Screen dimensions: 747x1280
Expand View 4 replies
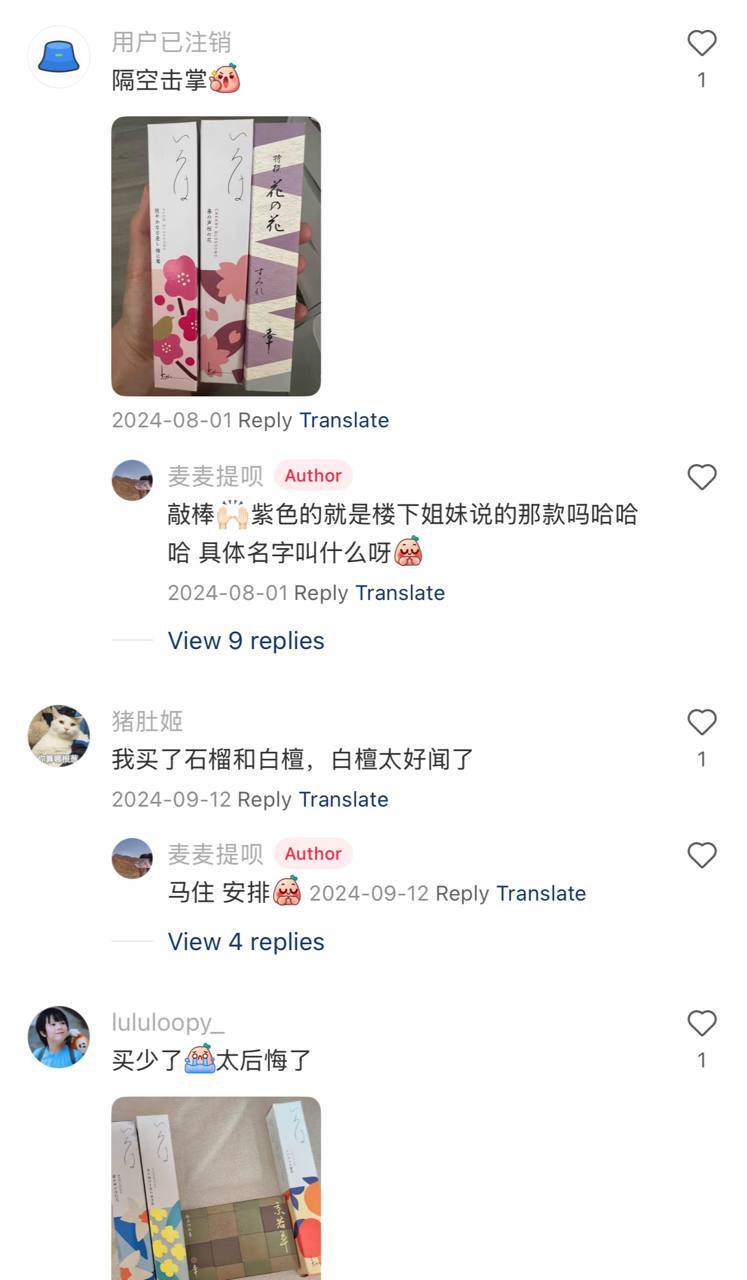(246, 942)
